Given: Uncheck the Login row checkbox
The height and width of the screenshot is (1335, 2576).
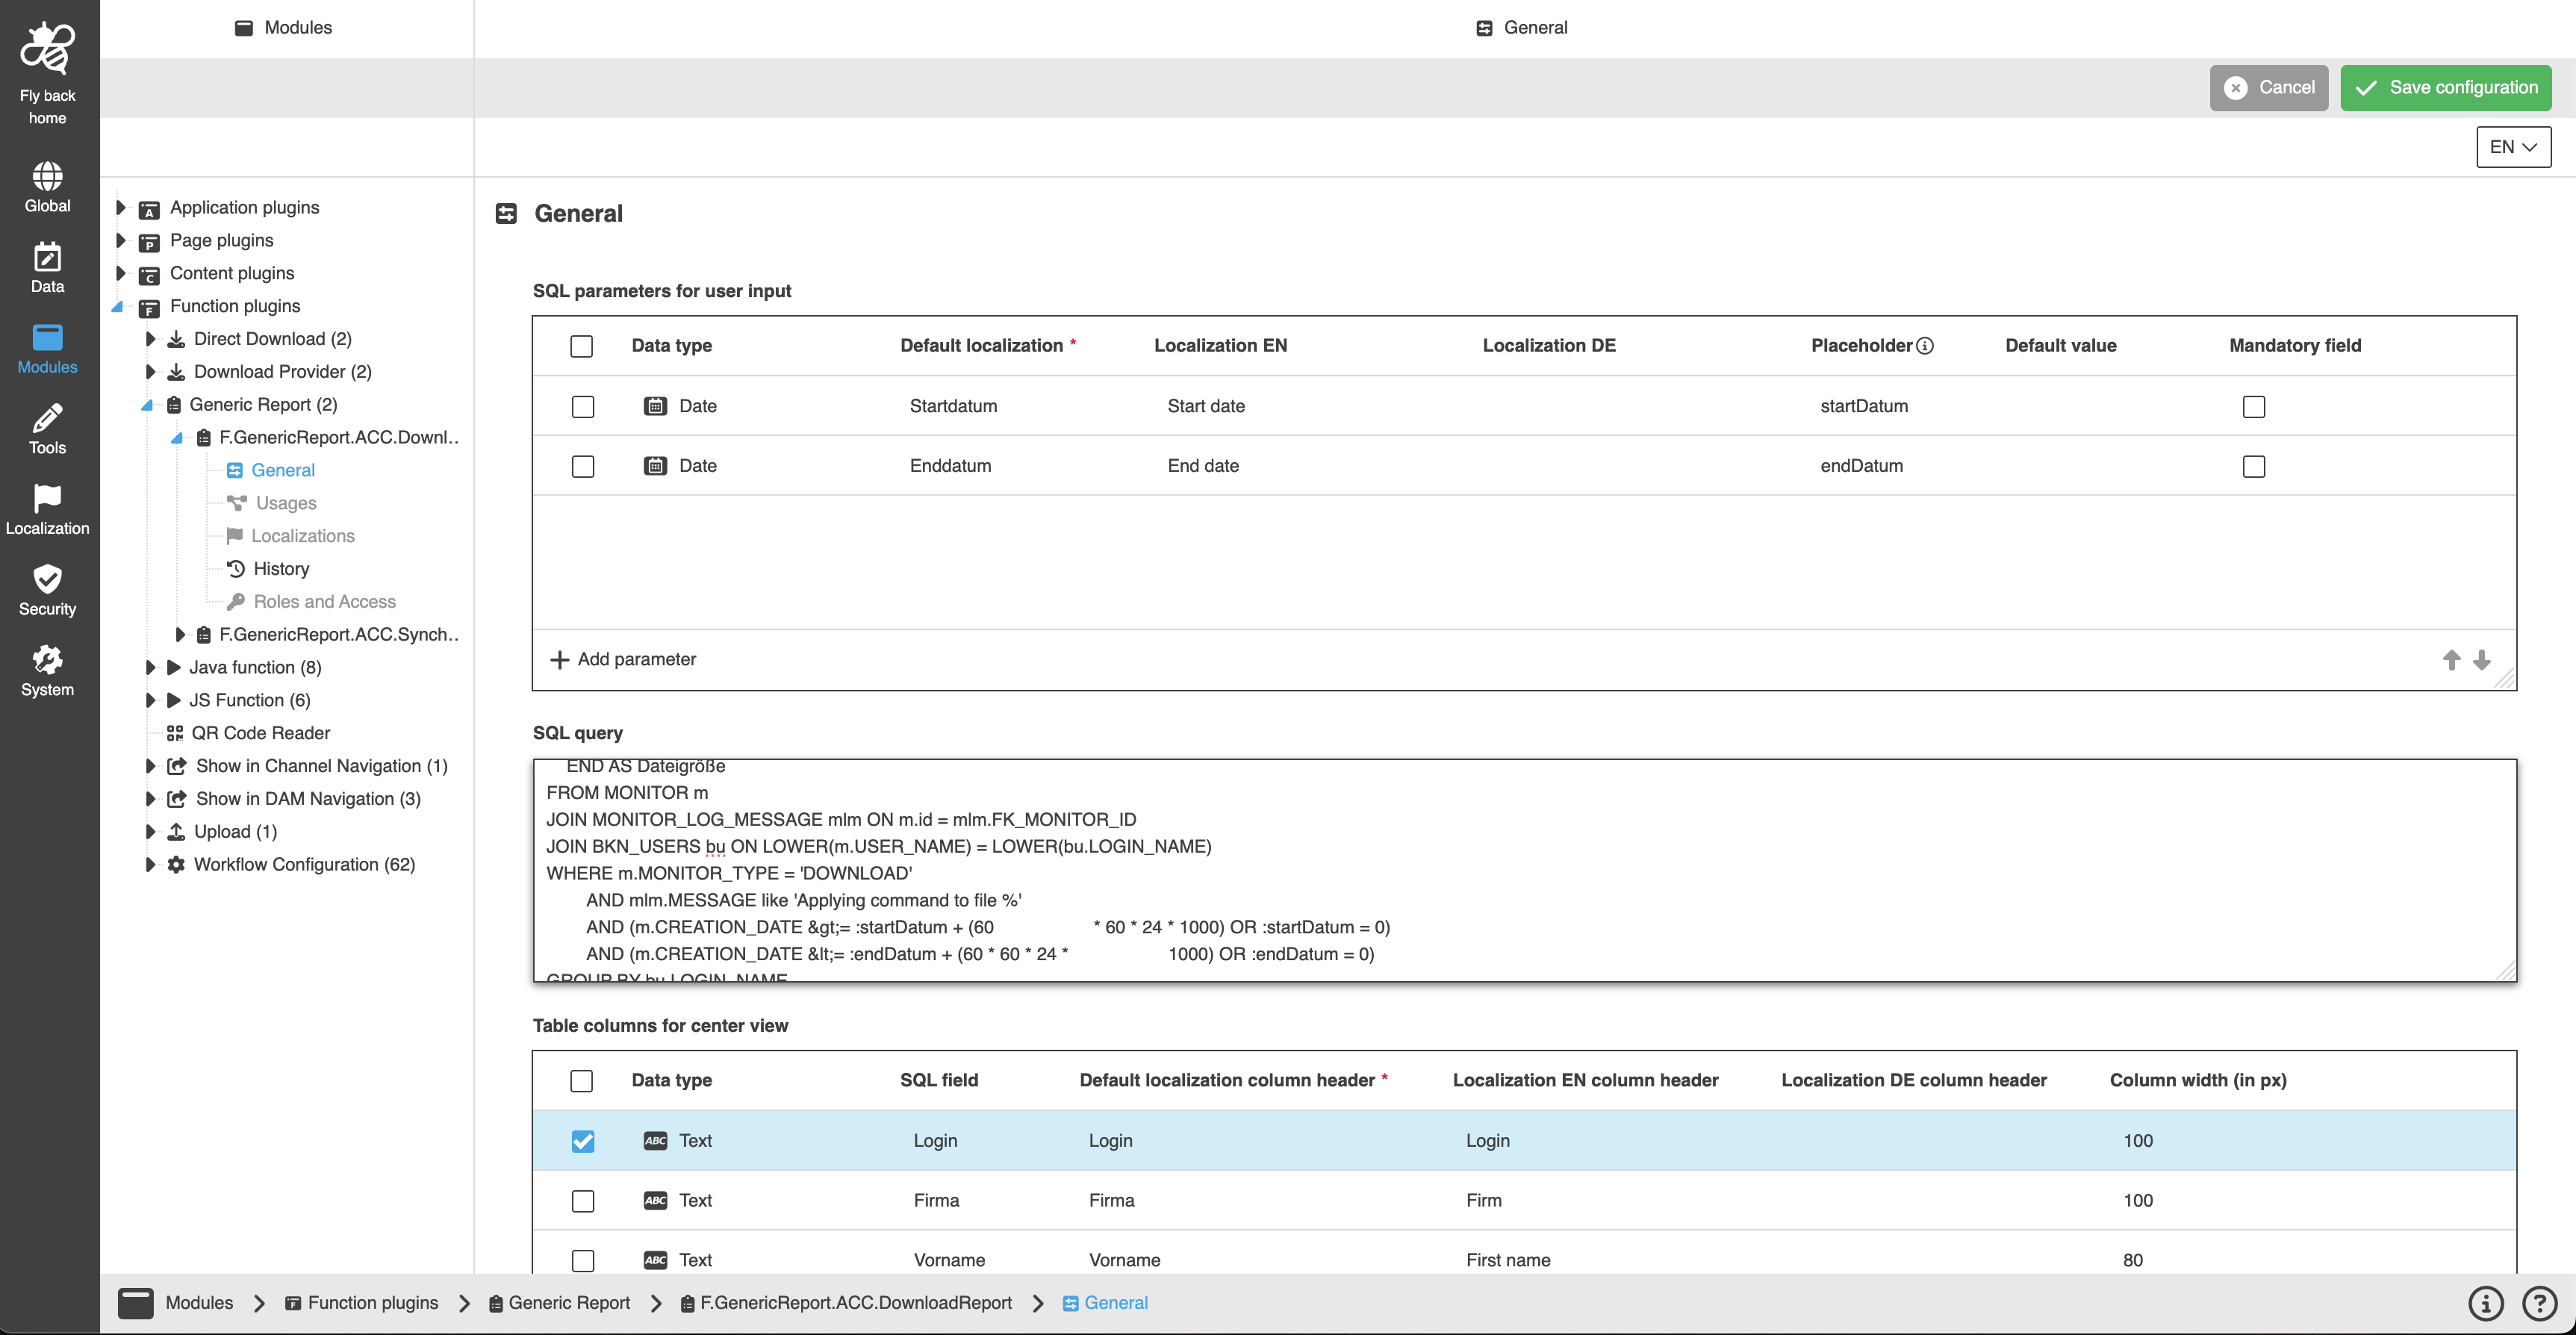Looking at the screenshot, I should pos(582,1141).
